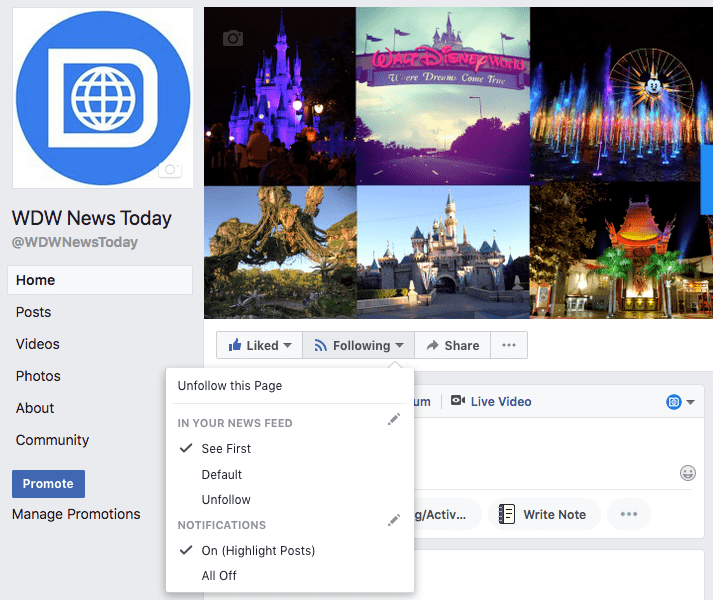Open the Posts section
The width and height of the screenshot is (713, 600).
click(x=33, y=312)
